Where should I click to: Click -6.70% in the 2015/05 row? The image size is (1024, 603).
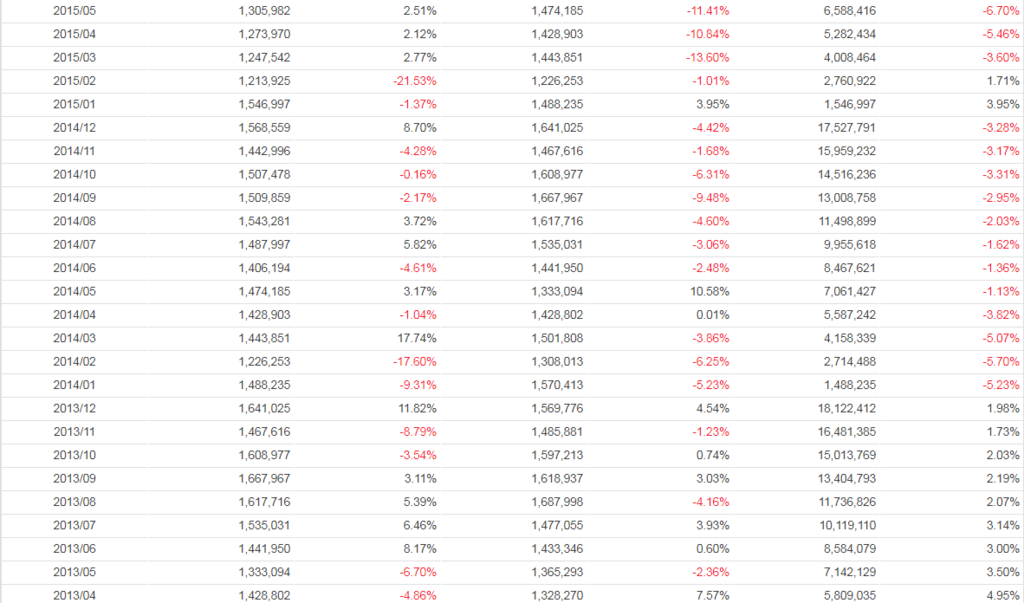click(x=1000, y=11)
